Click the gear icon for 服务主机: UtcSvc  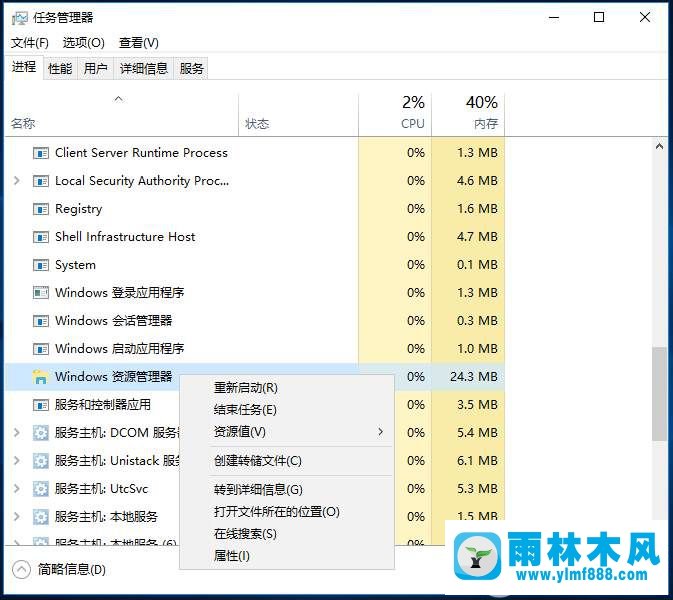point(41,489)
